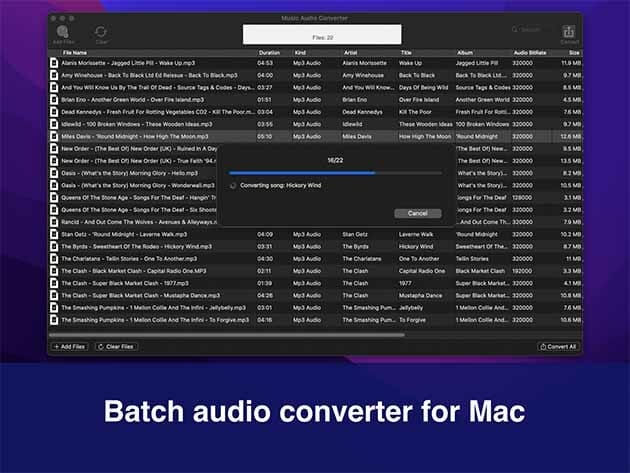
Task: Click the Clear toolbar icon
Action: 101,33
